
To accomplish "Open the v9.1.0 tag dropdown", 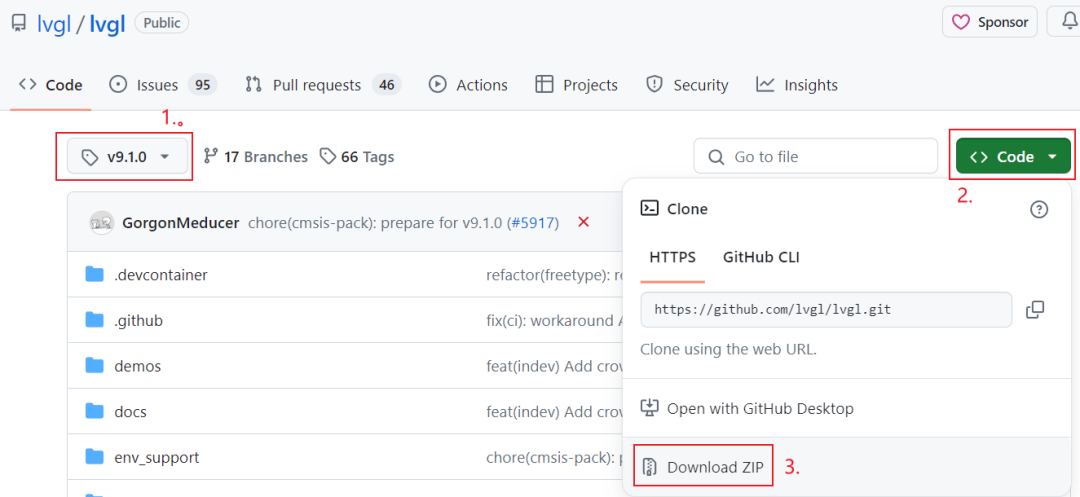I will [x=127, y=157].
